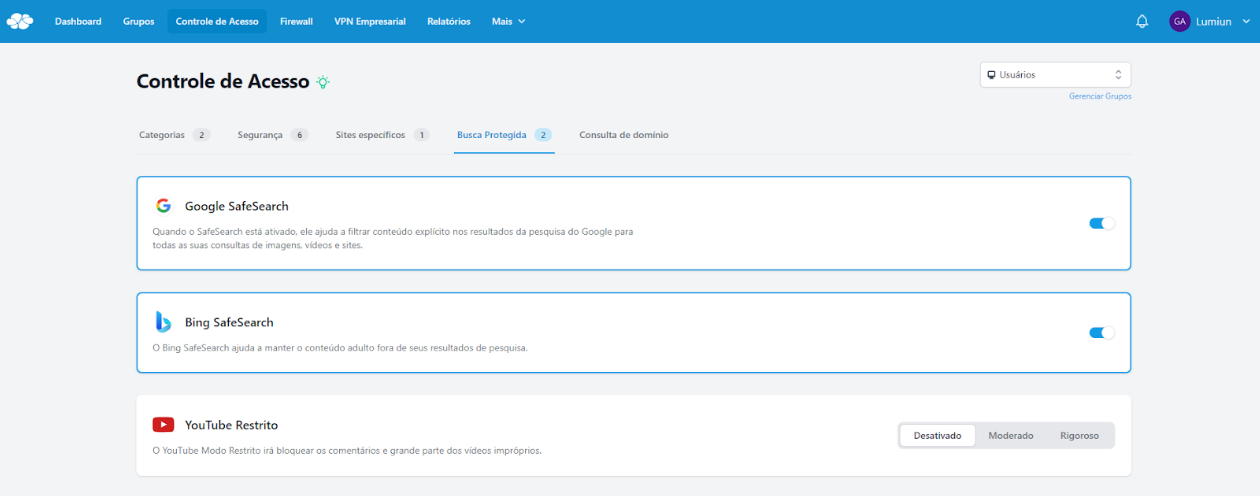The image size is (1260, 497).
Task: Expand the Mais menu
Action: [x=508, y=21]
